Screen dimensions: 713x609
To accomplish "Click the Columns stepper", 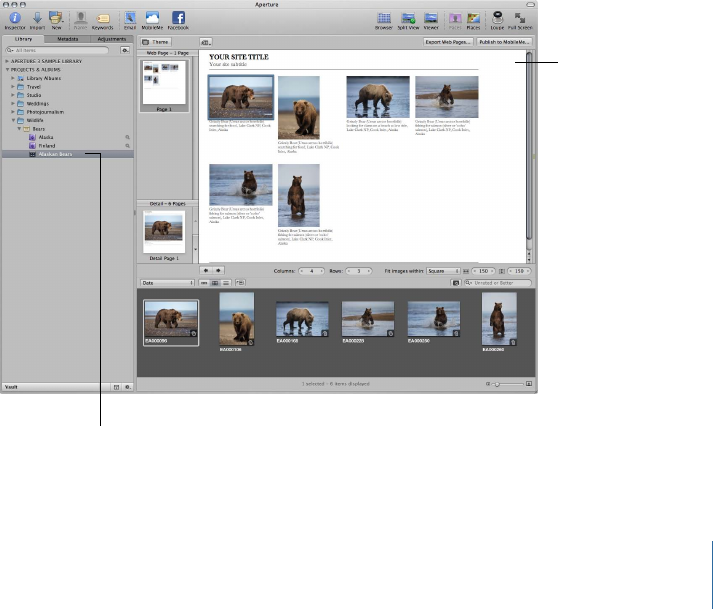I will click(x=311, y=271).
